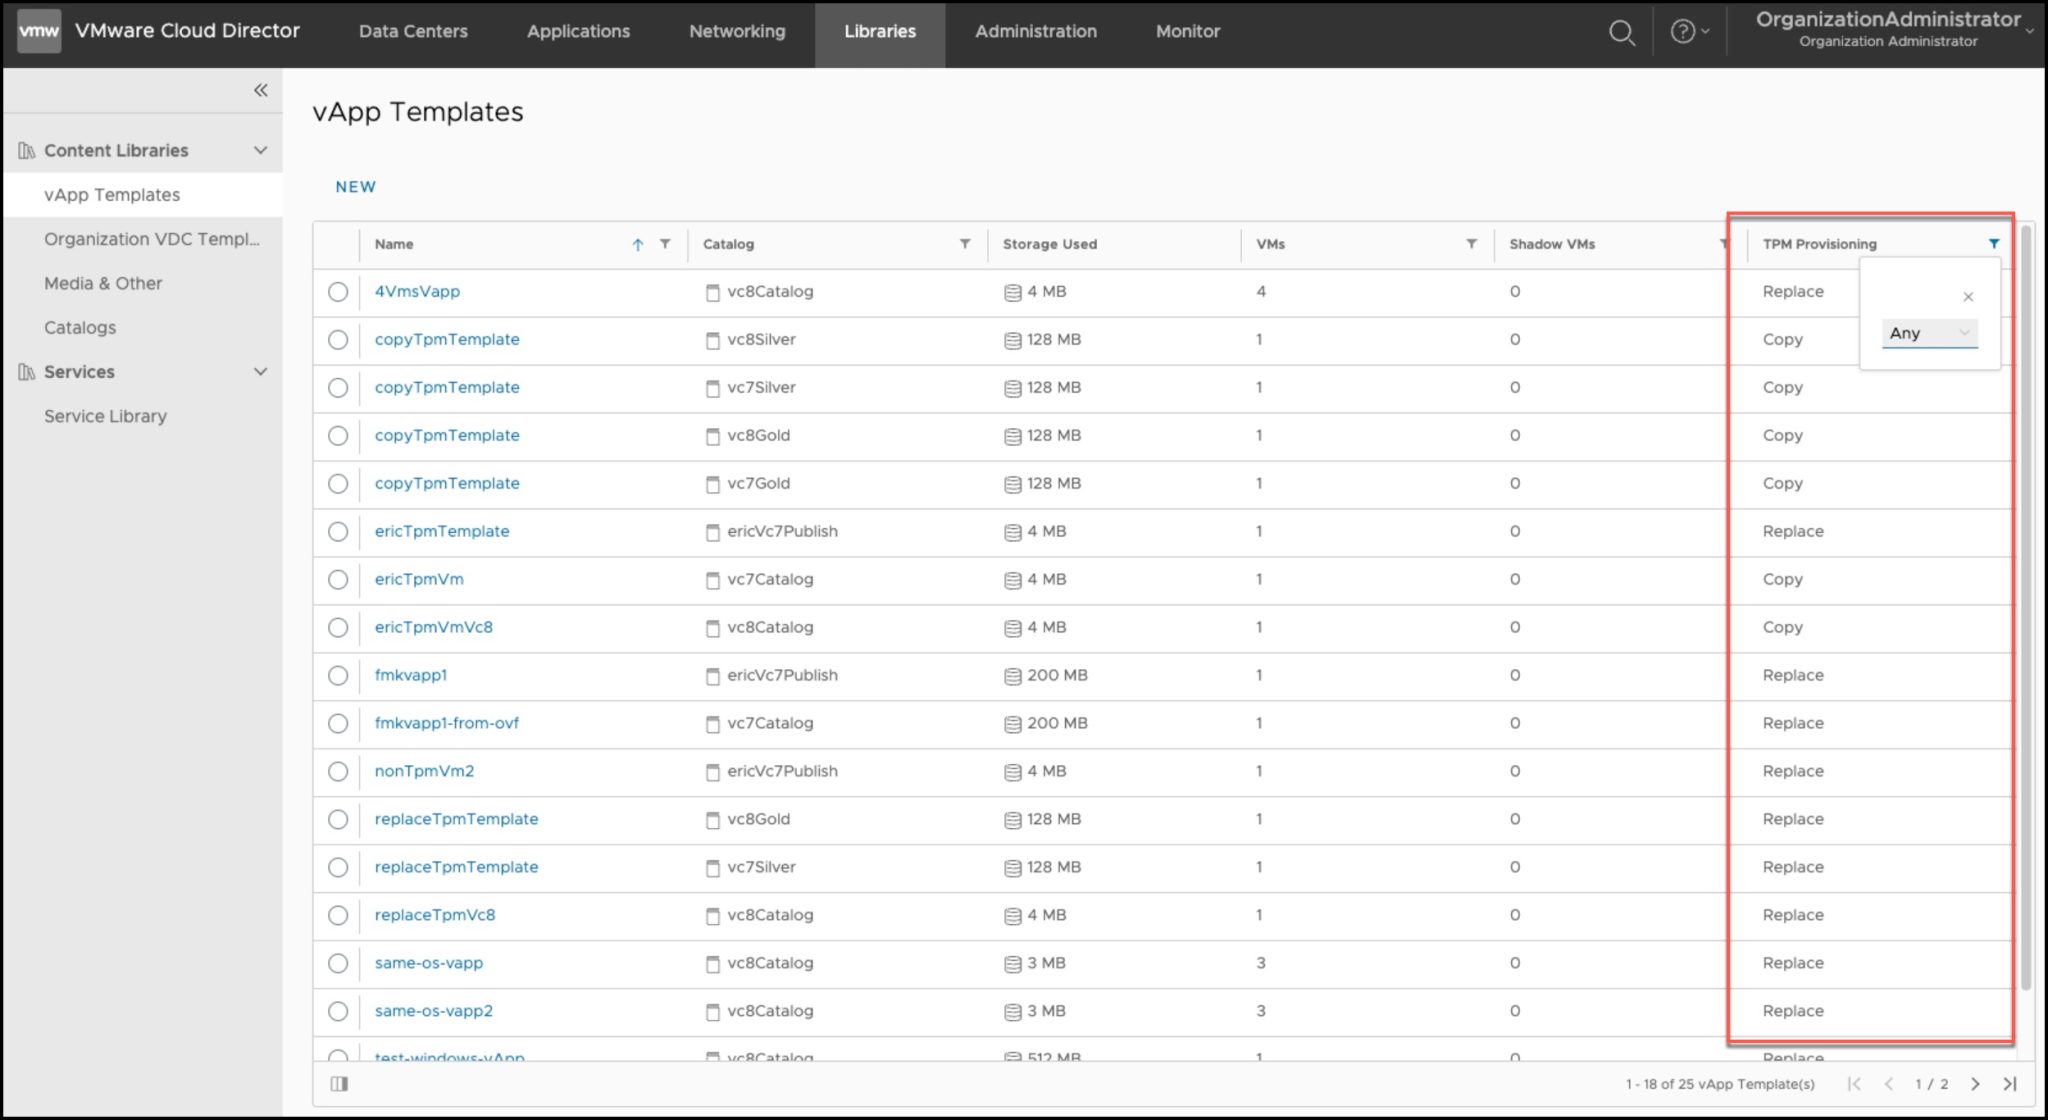Screen dimensions: 2048x1120
Task: Collapse the Content Libraries section
Action: pyautogui.click(x=260, y=149)
